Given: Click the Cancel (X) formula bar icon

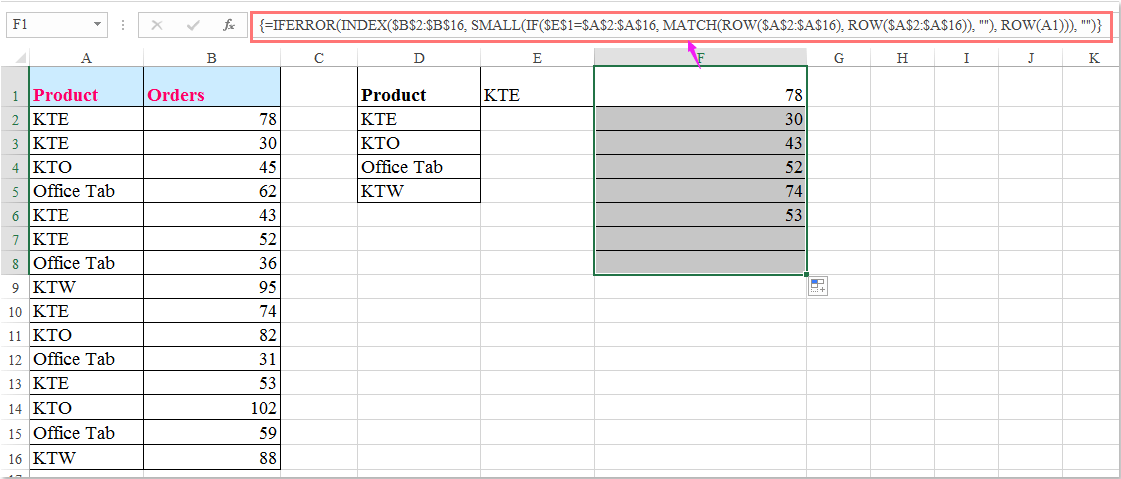Looking at the screenshot, I should (x=157, y=24).
